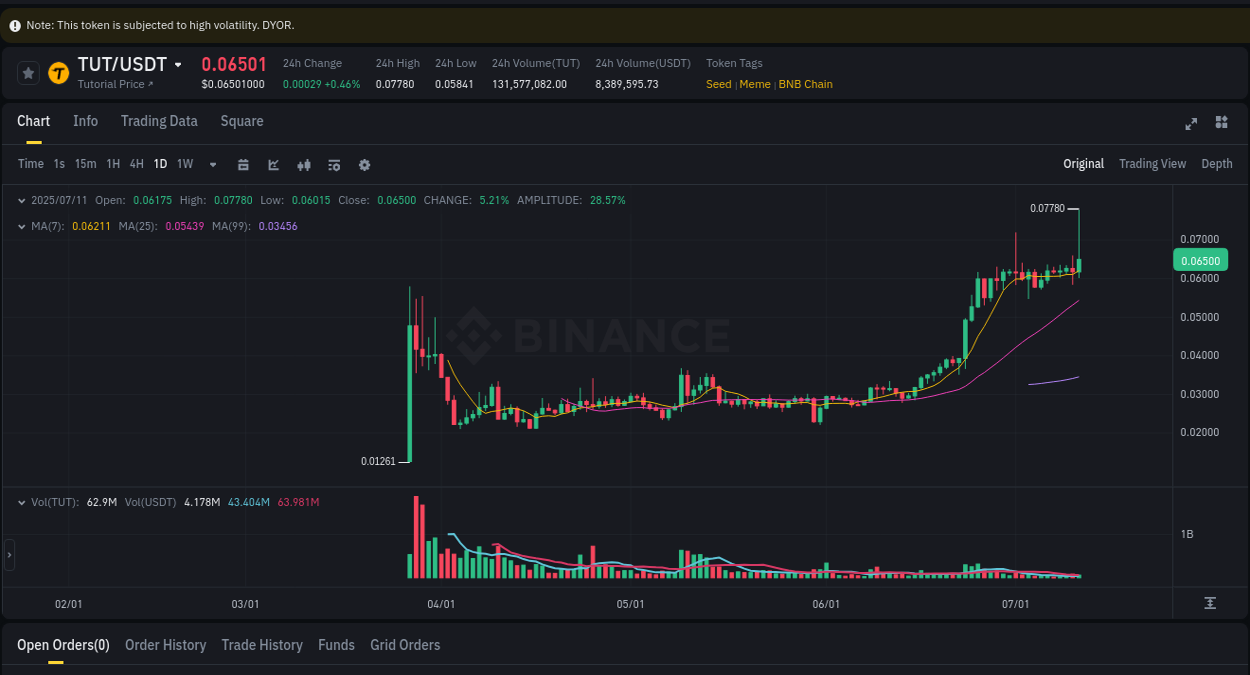Open the chart date range picker

[x=243, y=163]
